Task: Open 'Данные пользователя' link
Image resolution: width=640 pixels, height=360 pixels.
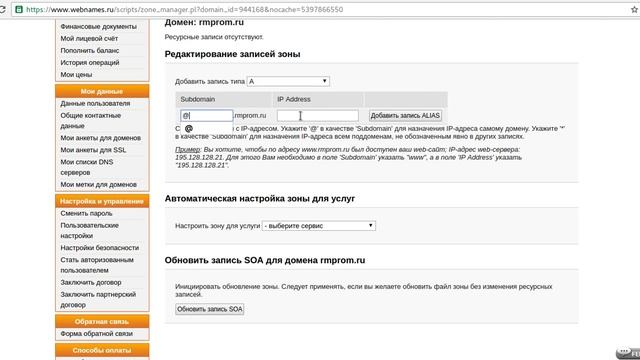Action: click(x=95, y=103)
